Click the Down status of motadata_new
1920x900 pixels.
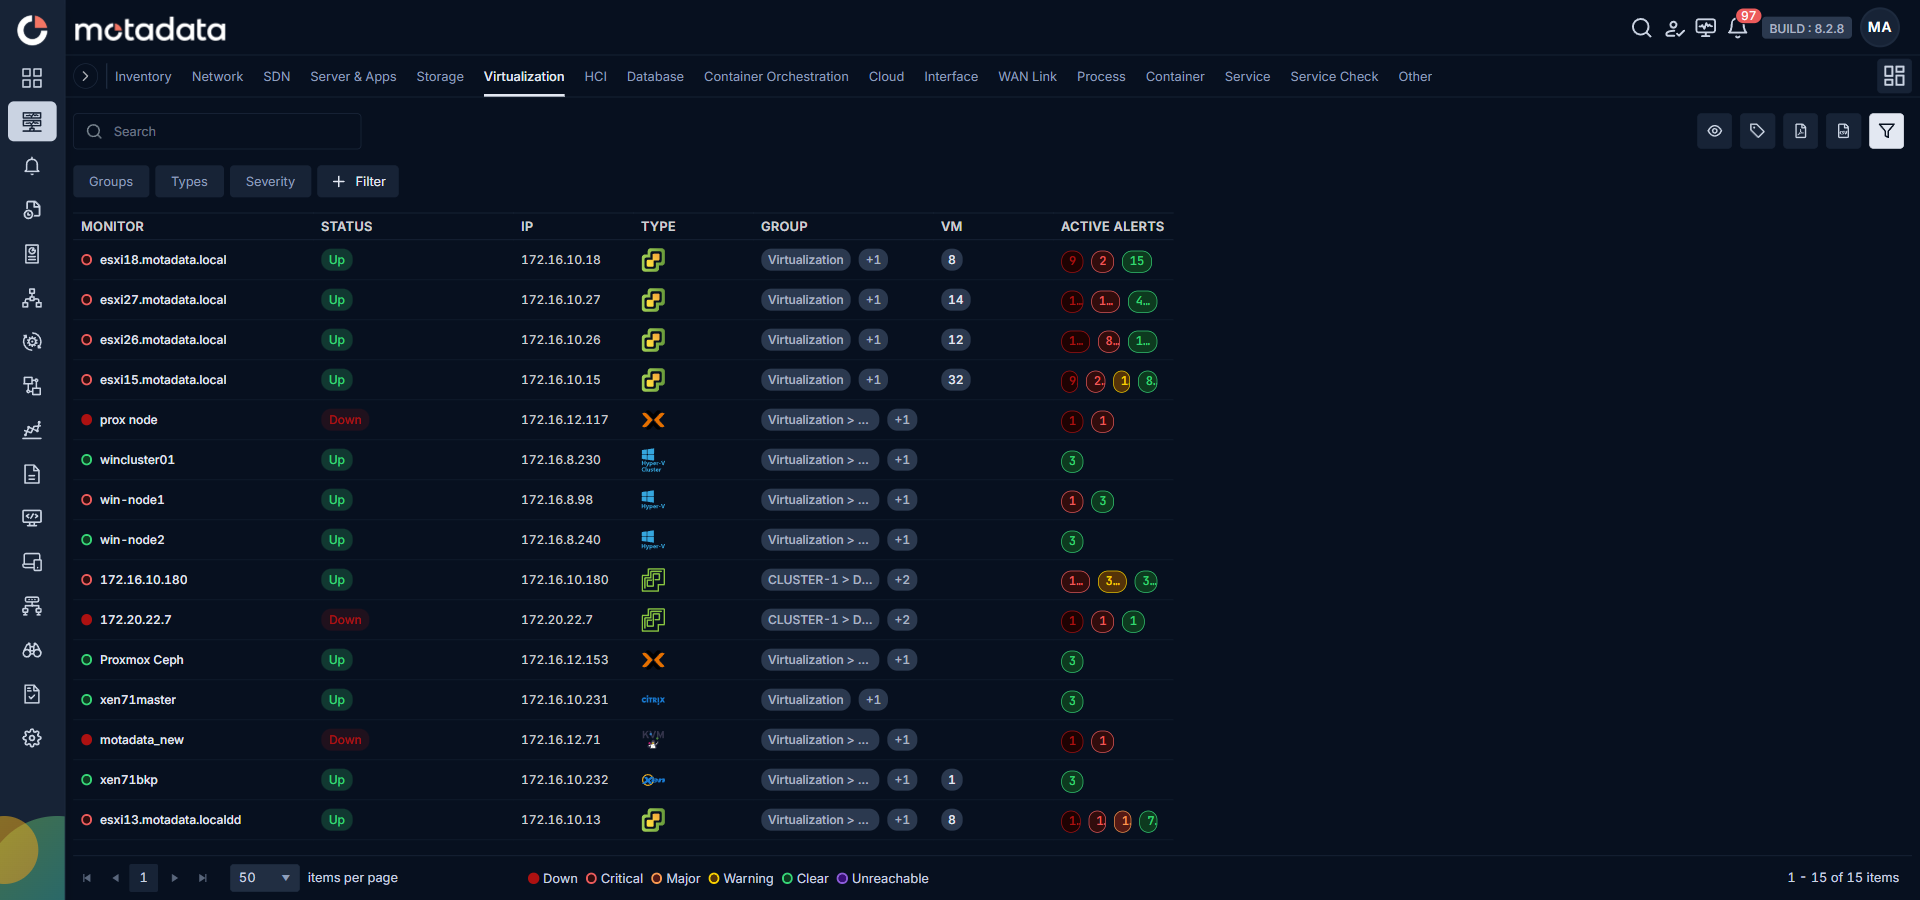[x=345, y=740]
